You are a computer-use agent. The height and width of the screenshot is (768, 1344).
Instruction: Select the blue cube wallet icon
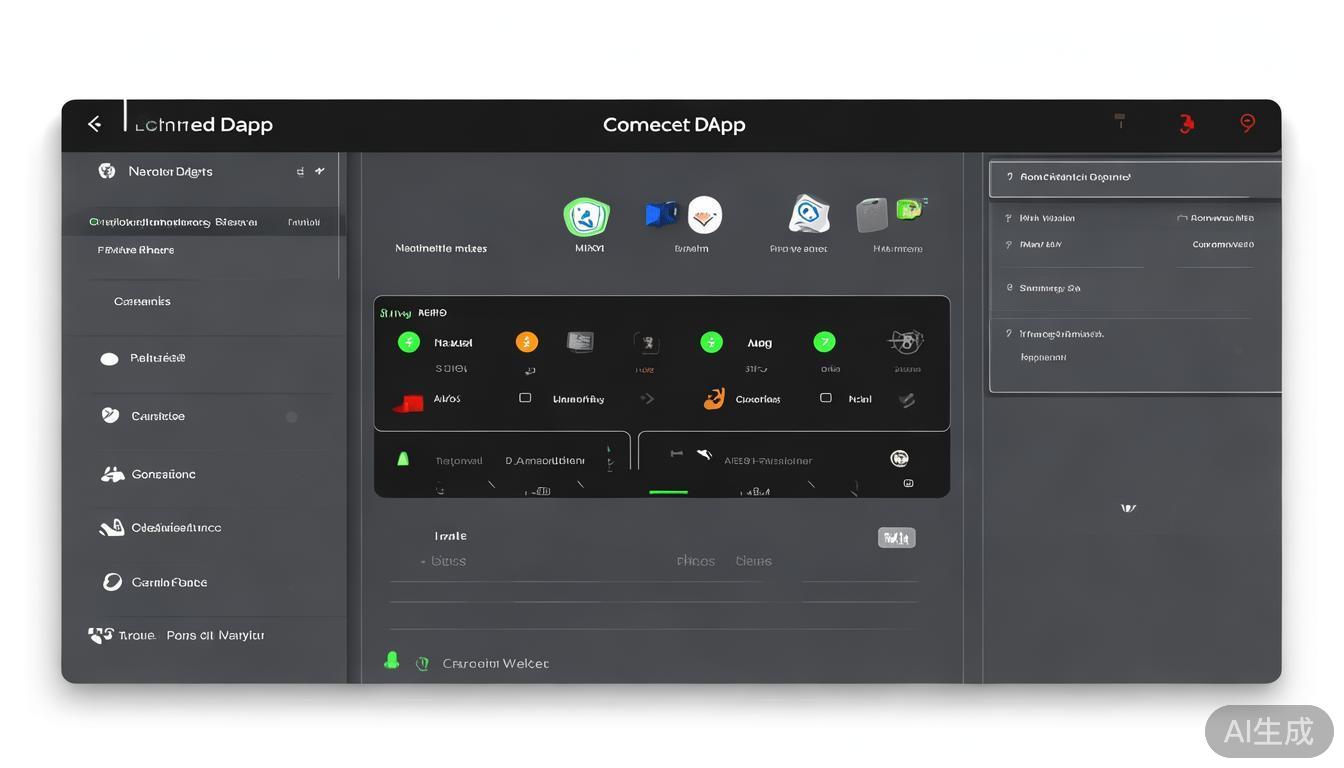tap(660, 214)
